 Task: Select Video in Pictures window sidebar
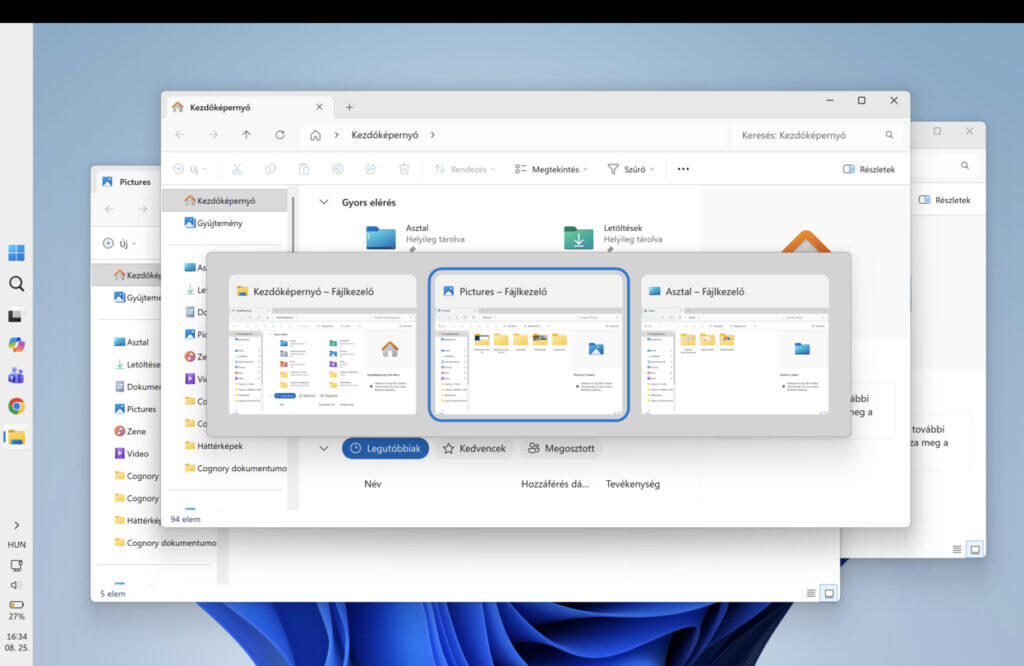(x=131, y=453)
